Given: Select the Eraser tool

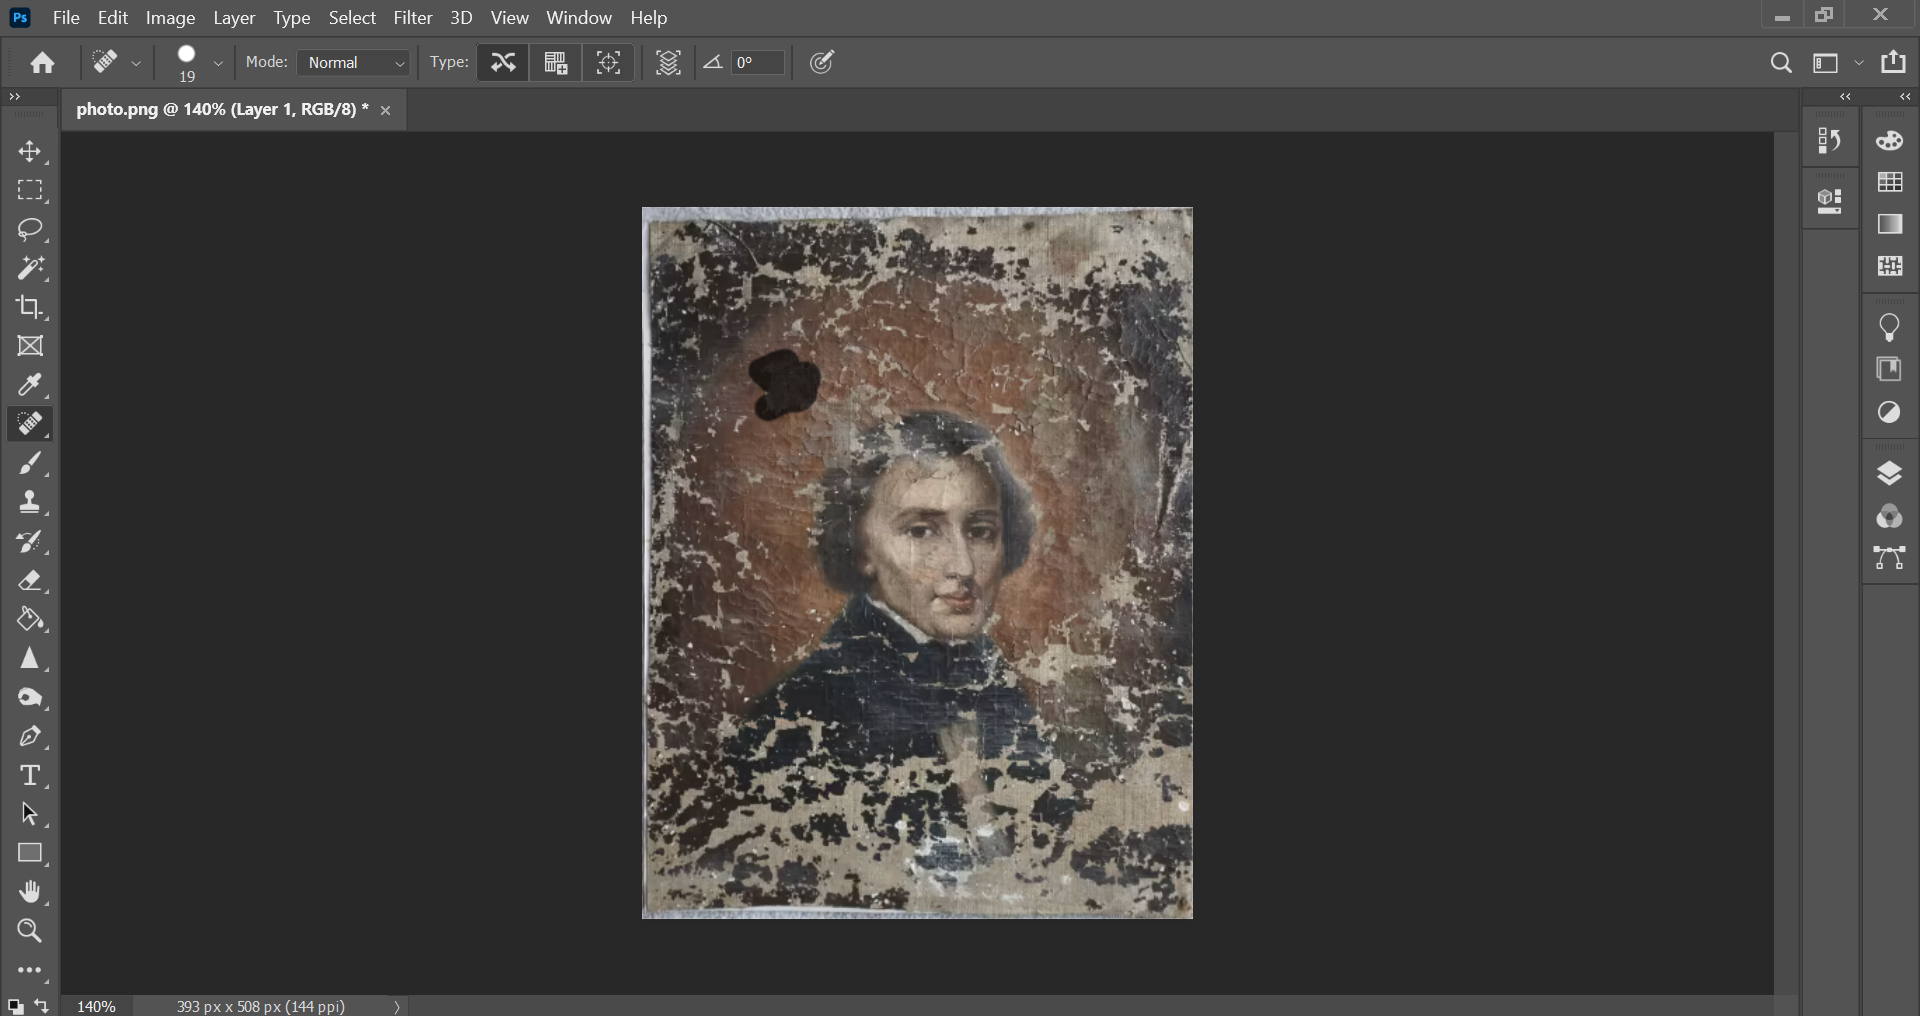Looking at the screenshot, I should point(30,581).
